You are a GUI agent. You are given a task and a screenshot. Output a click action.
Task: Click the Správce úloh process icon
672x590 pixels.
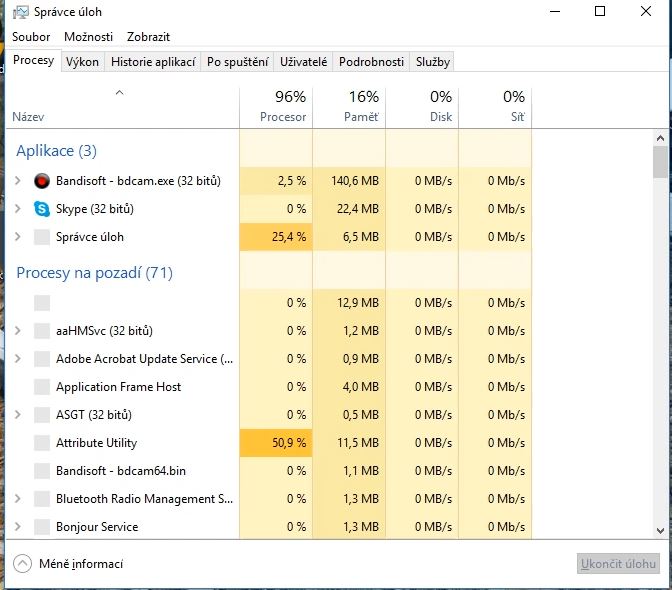click(x=42, y=237)
